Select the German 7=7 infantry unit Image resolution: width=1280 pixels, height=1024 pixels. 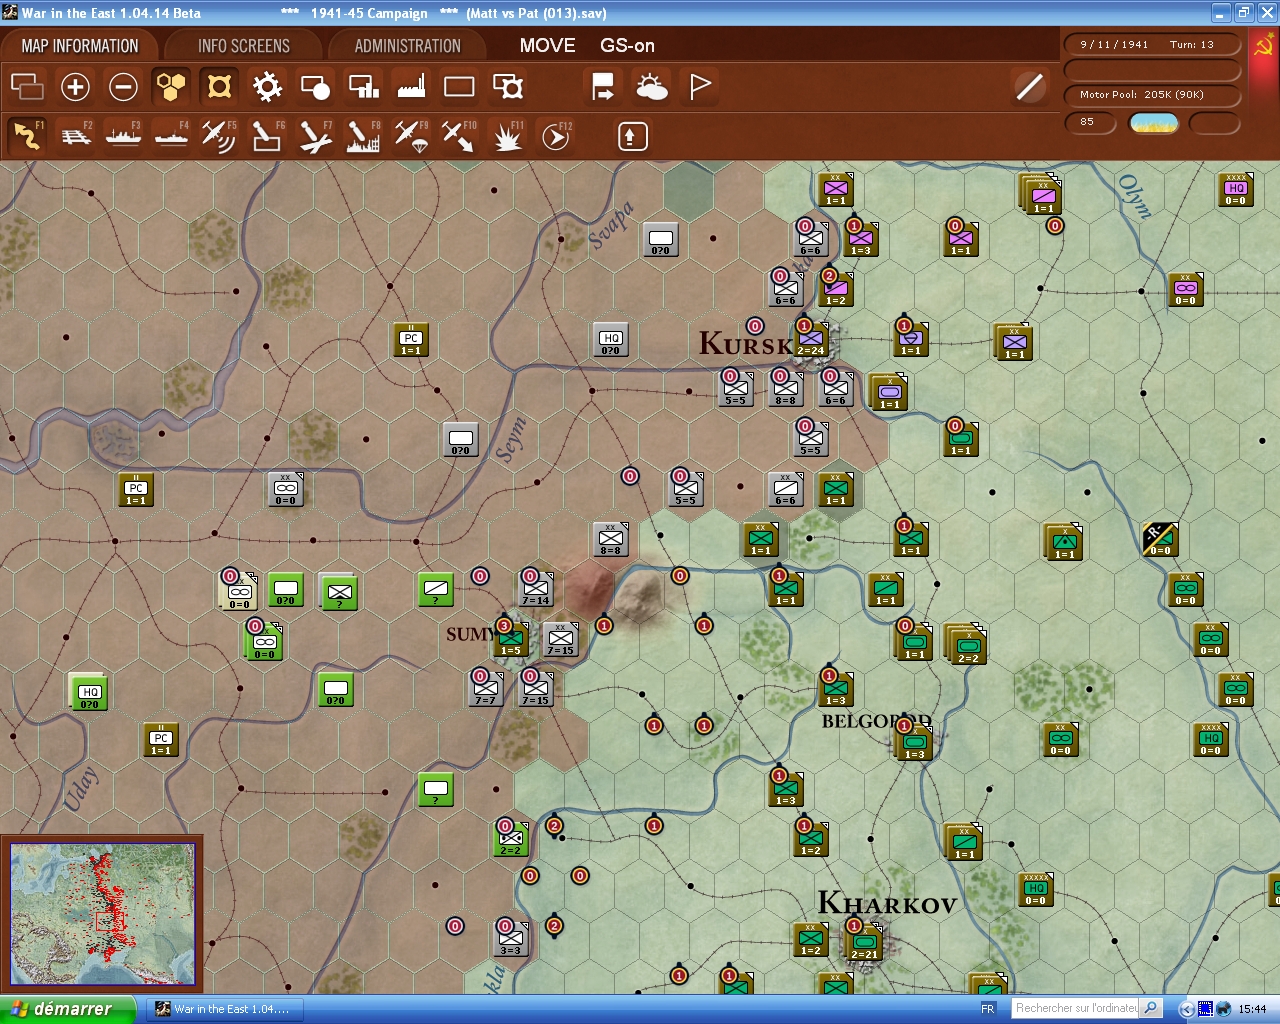tap(486, 689)
